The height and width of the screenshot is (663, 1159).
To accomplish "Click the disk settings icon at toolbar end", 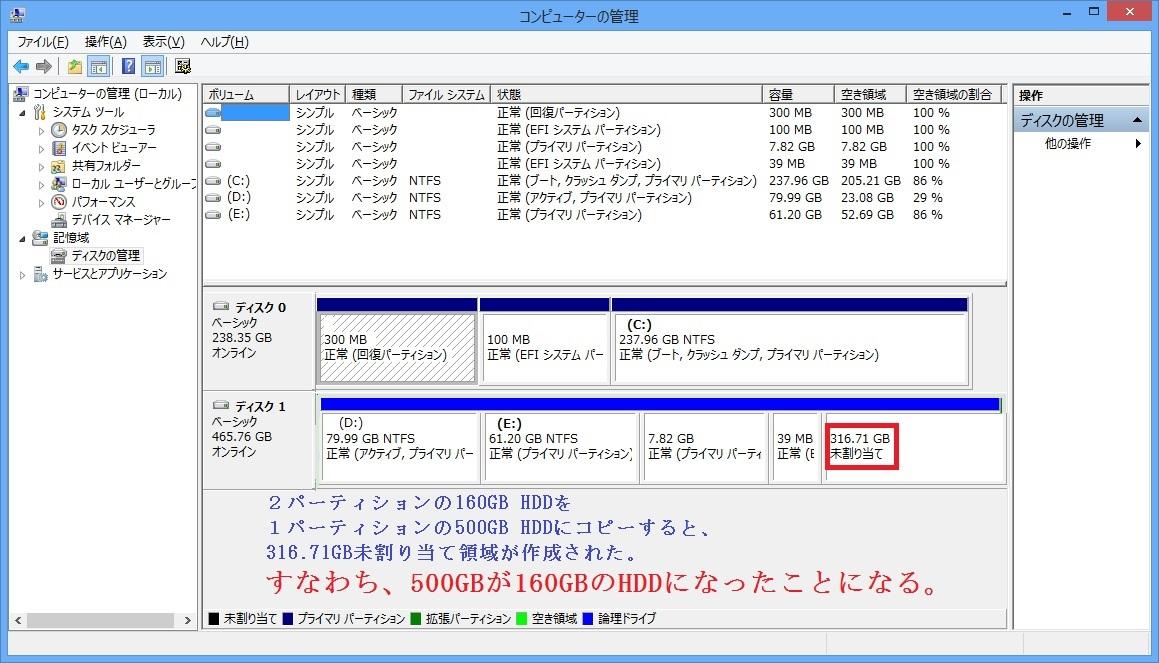I will (x=183, y=66).
